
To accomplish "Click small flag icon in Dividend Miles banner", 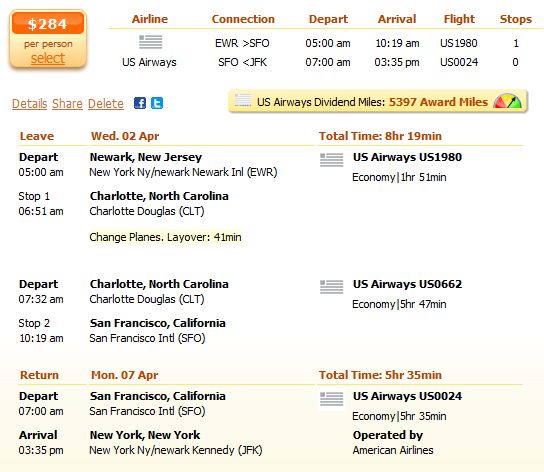I will pyautogui.click(x=243, y=100).
